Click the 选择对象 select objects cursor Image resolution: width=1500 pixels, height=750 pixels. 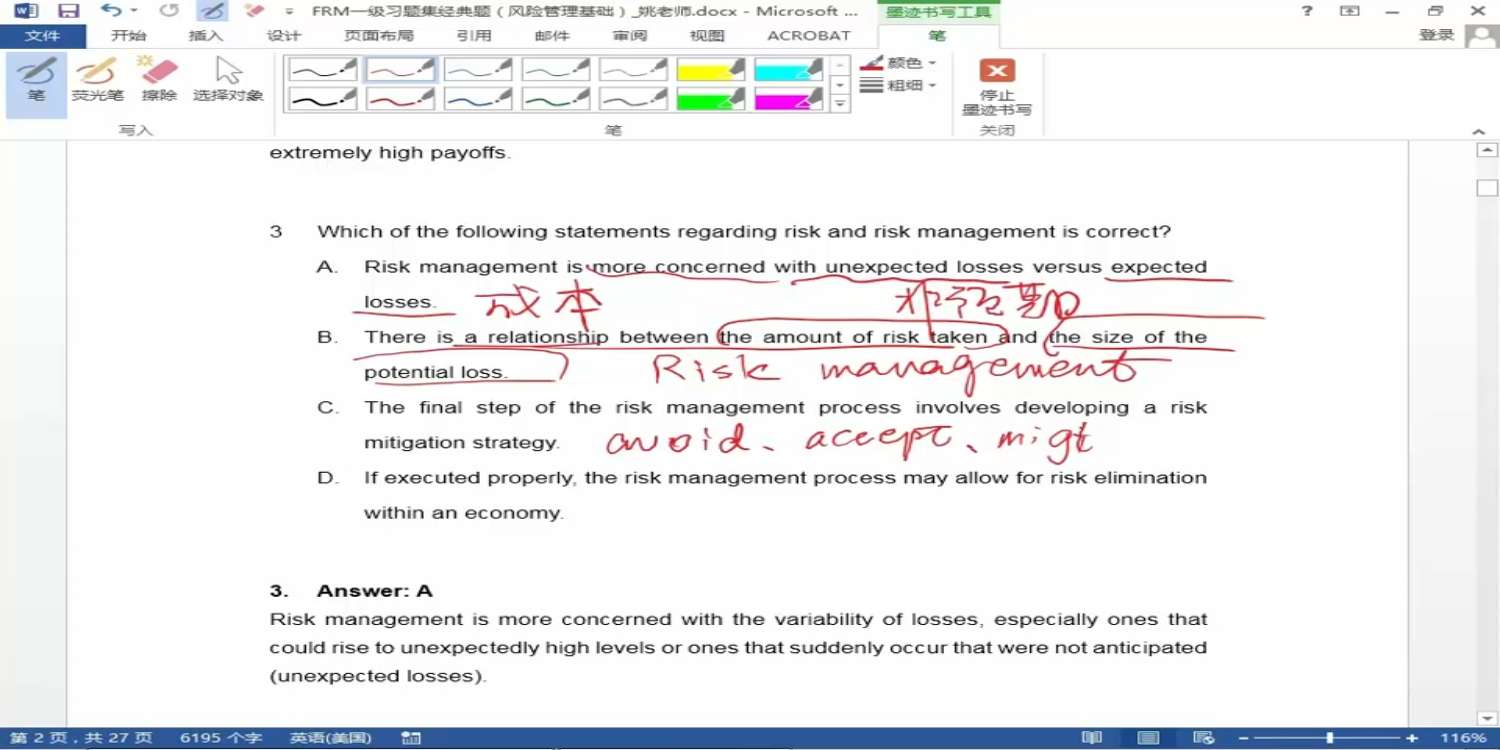228,80
